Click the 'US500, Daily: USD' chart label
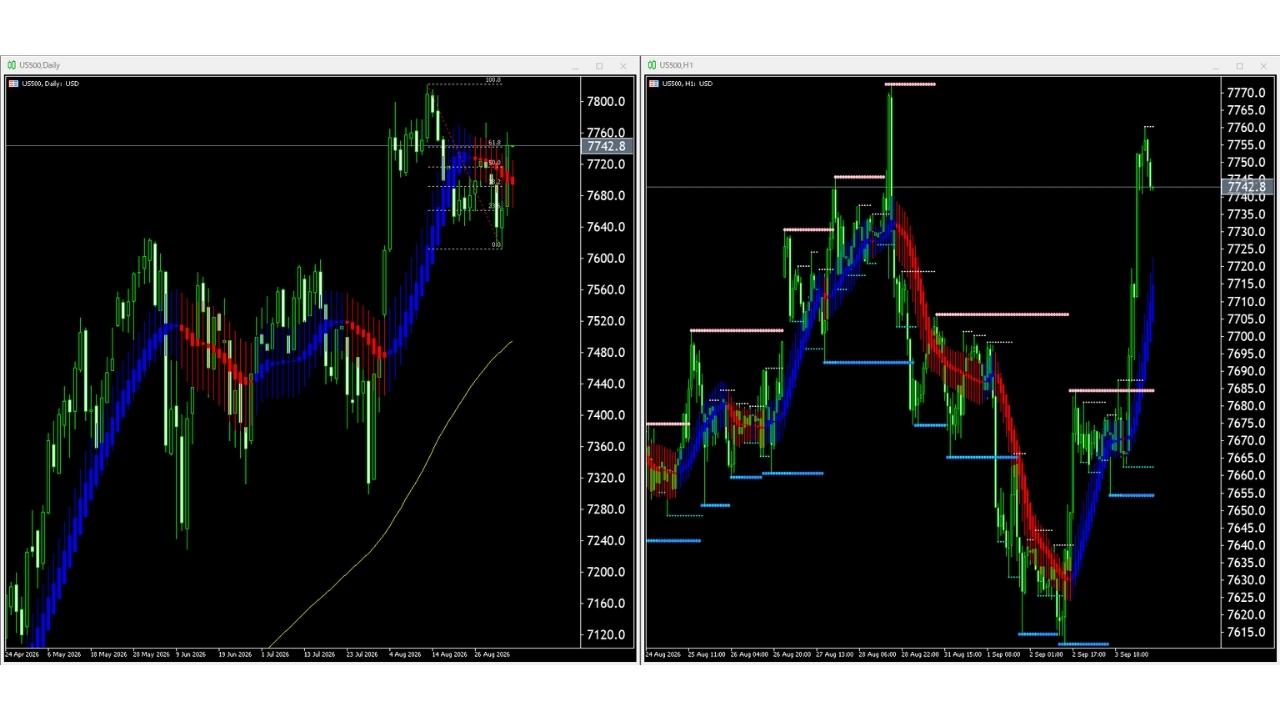 [x=50, y=83]
